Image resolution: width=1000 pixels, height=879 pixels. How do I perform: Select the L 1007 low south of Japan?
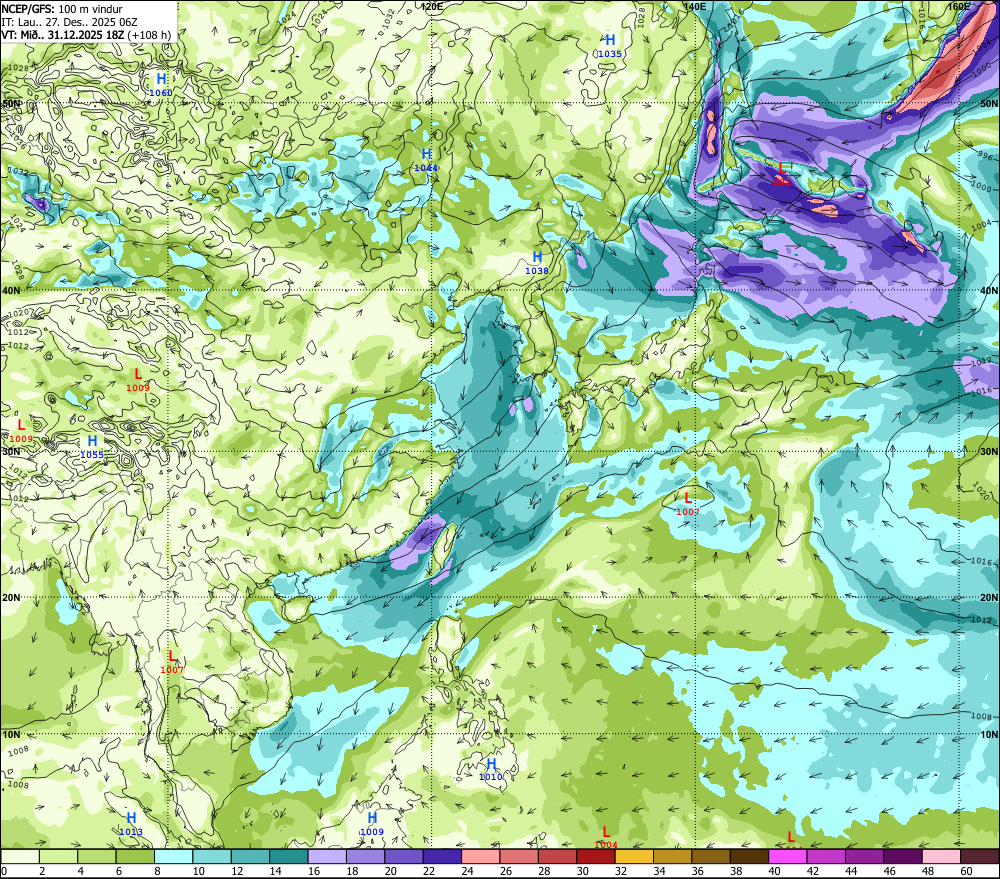[x=688, y=503]
